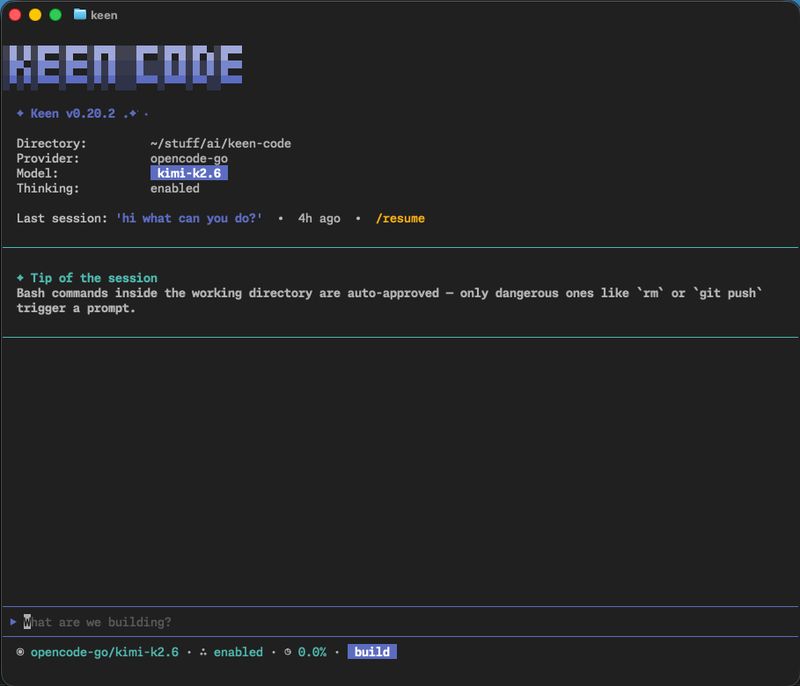Select the 'hi what can you do?' session text
This screenshot has height=686, width=800.
(189, 218)
